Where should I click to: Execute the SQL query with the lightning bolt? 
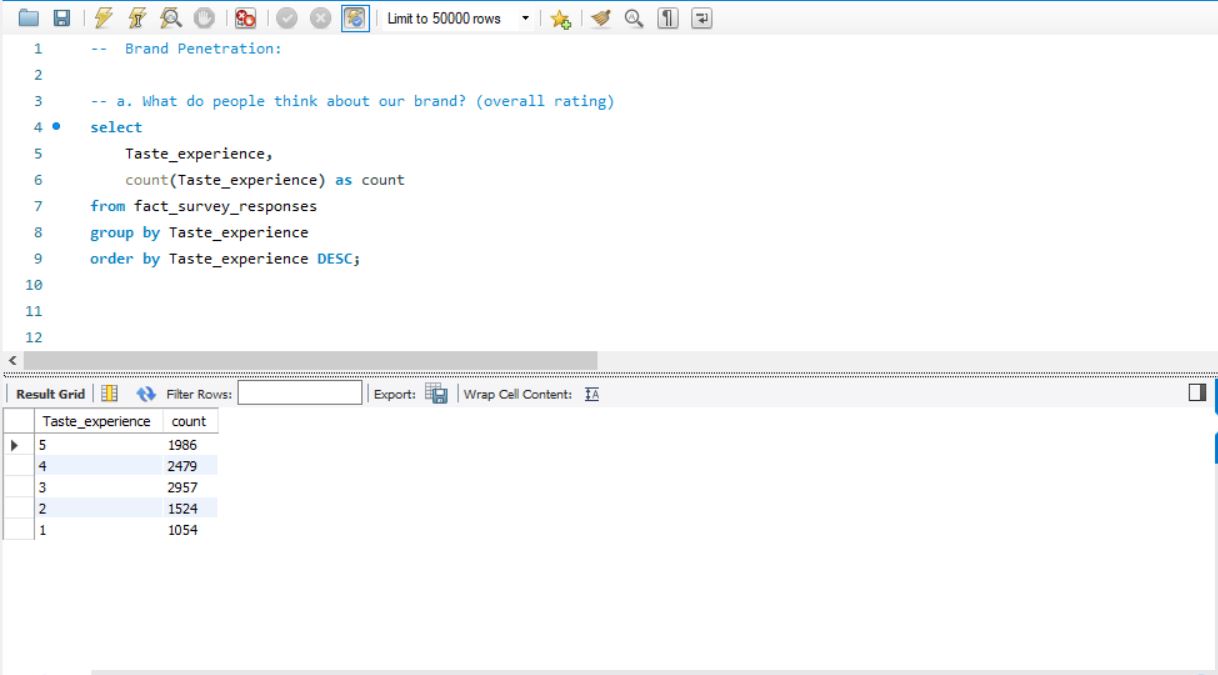coord(103,16)
